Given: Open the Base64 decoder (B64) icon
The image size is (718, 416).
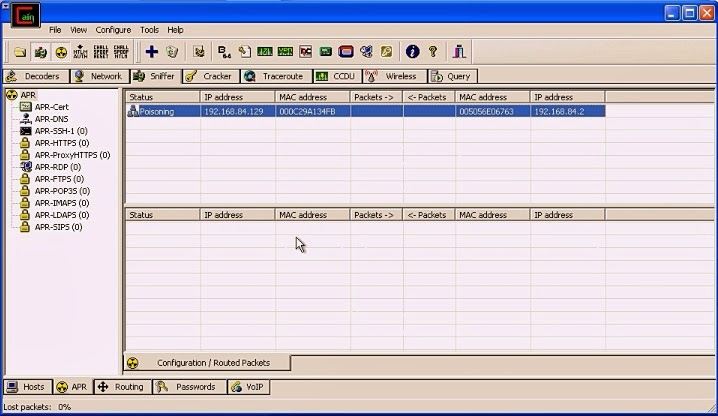Looking at the screenshot, I should 224,52.
